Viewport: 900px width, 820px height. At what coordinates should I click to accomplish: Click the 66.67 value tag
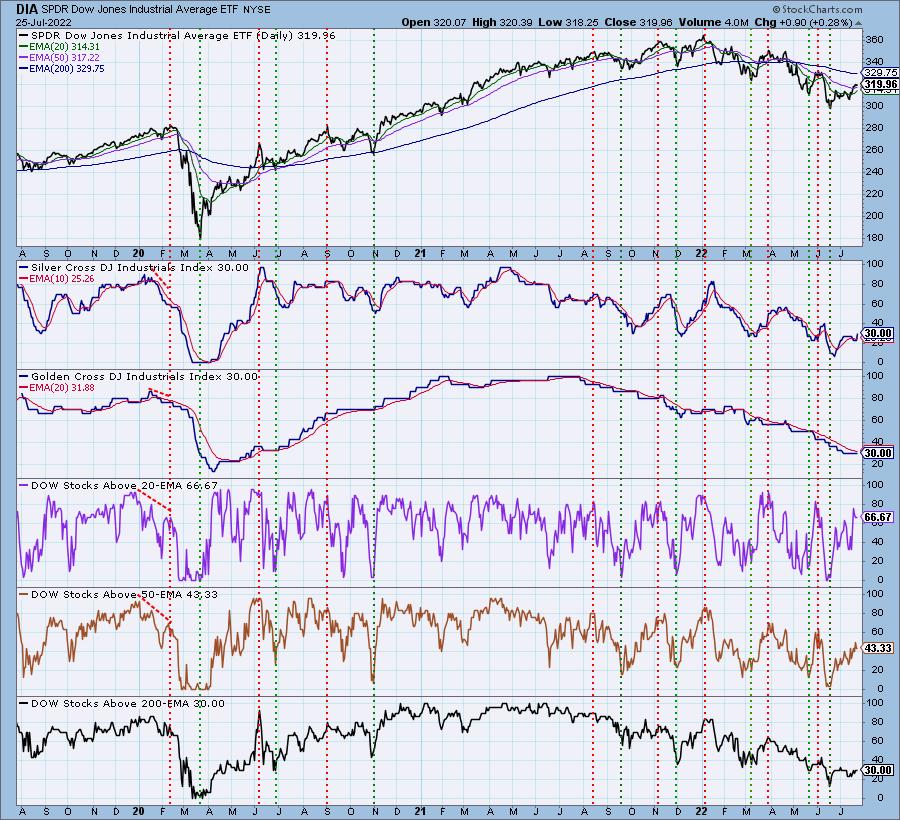878,517
